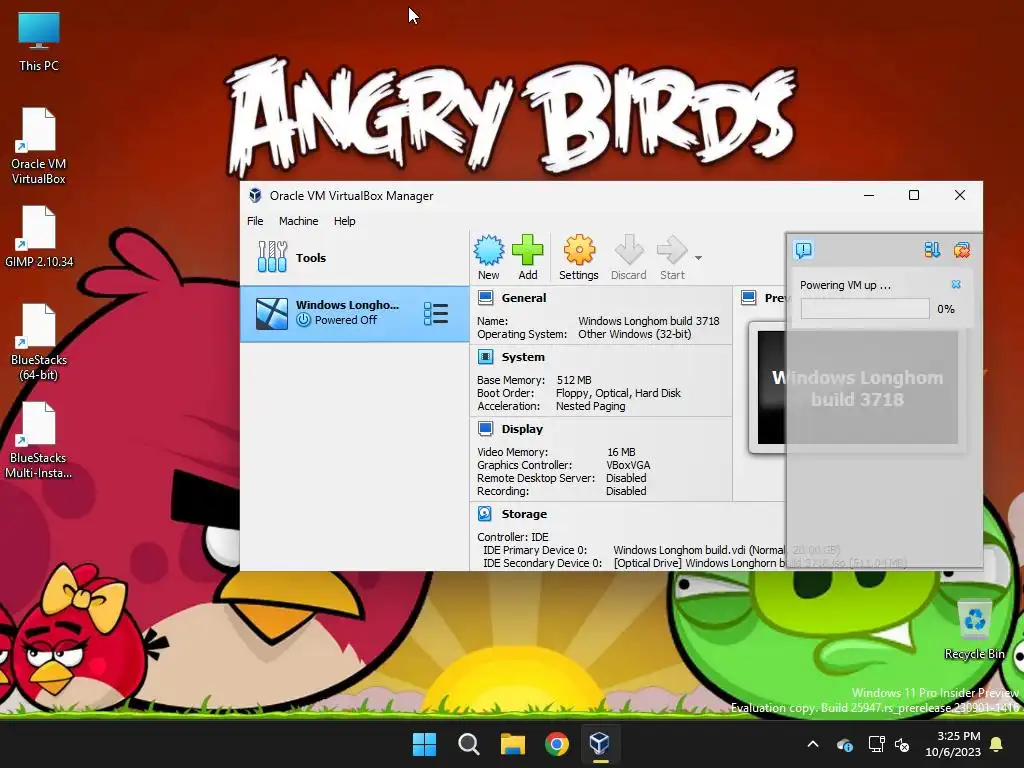Open the VM list menu icon
The width and height of the screenshot is (1024, 768).
[436, 313]
